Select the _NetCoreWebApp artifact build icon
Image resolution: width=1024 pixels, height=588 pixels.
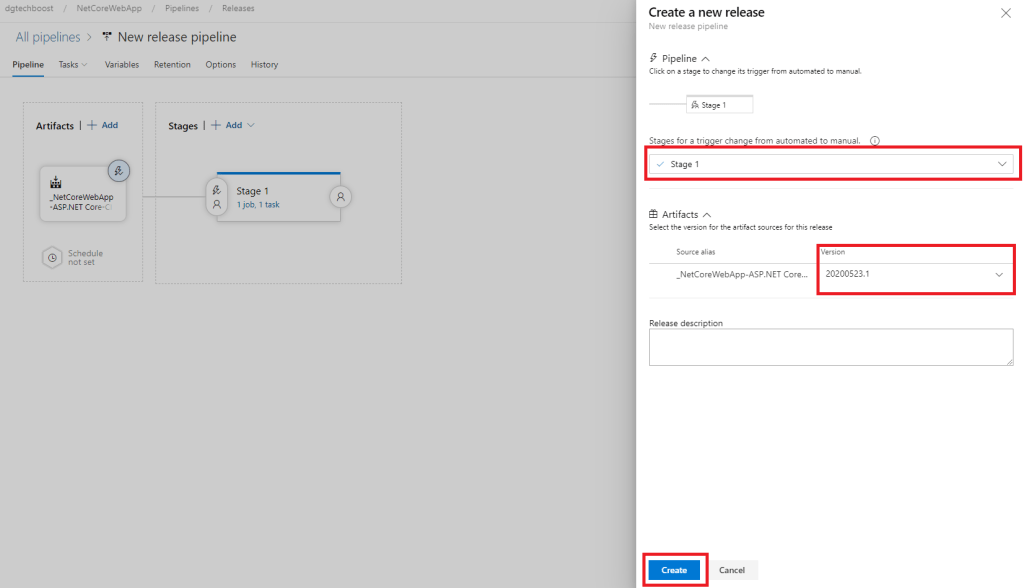pos(55,183)
